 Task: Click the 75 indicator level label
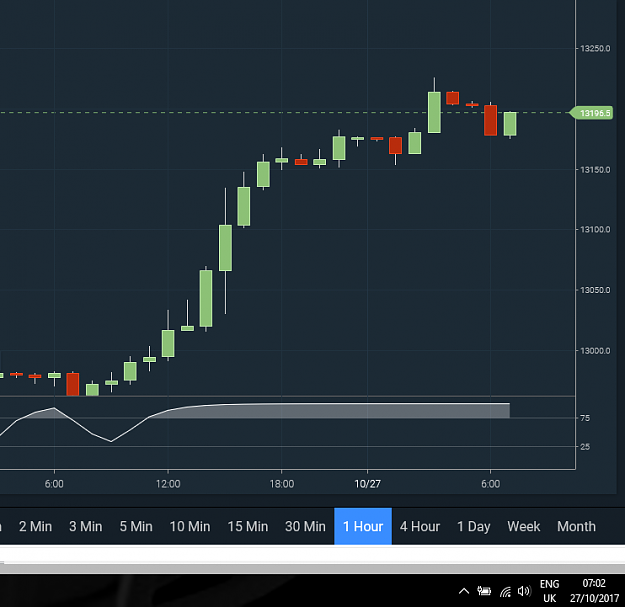(x=585, y=418)
